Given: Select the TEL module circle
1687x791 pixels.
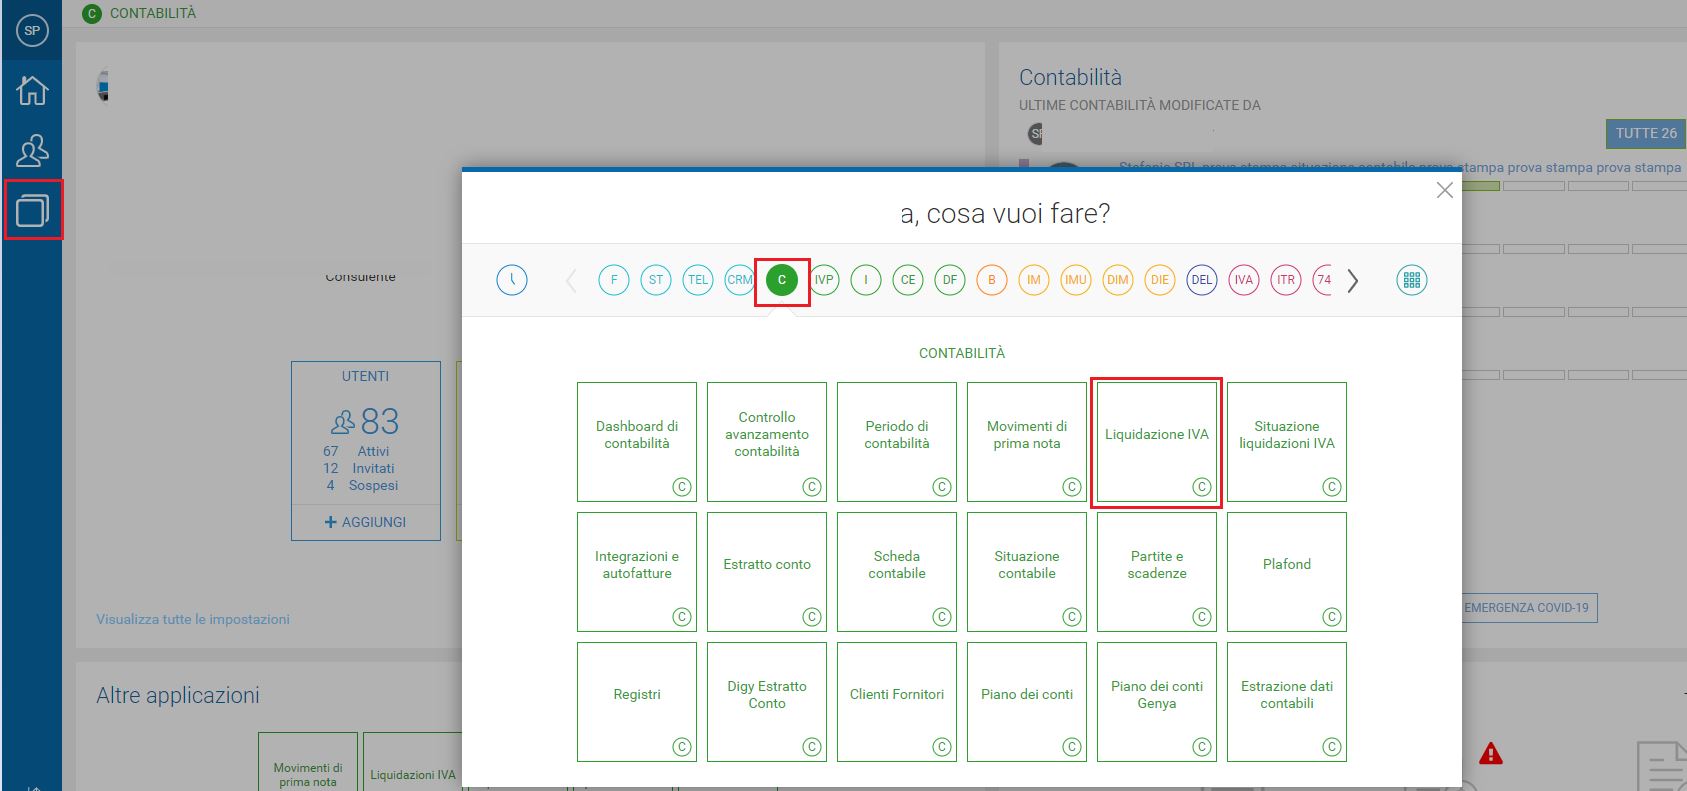Looking at the screenshot, I should pyautogui.click(x=698, y=280).
